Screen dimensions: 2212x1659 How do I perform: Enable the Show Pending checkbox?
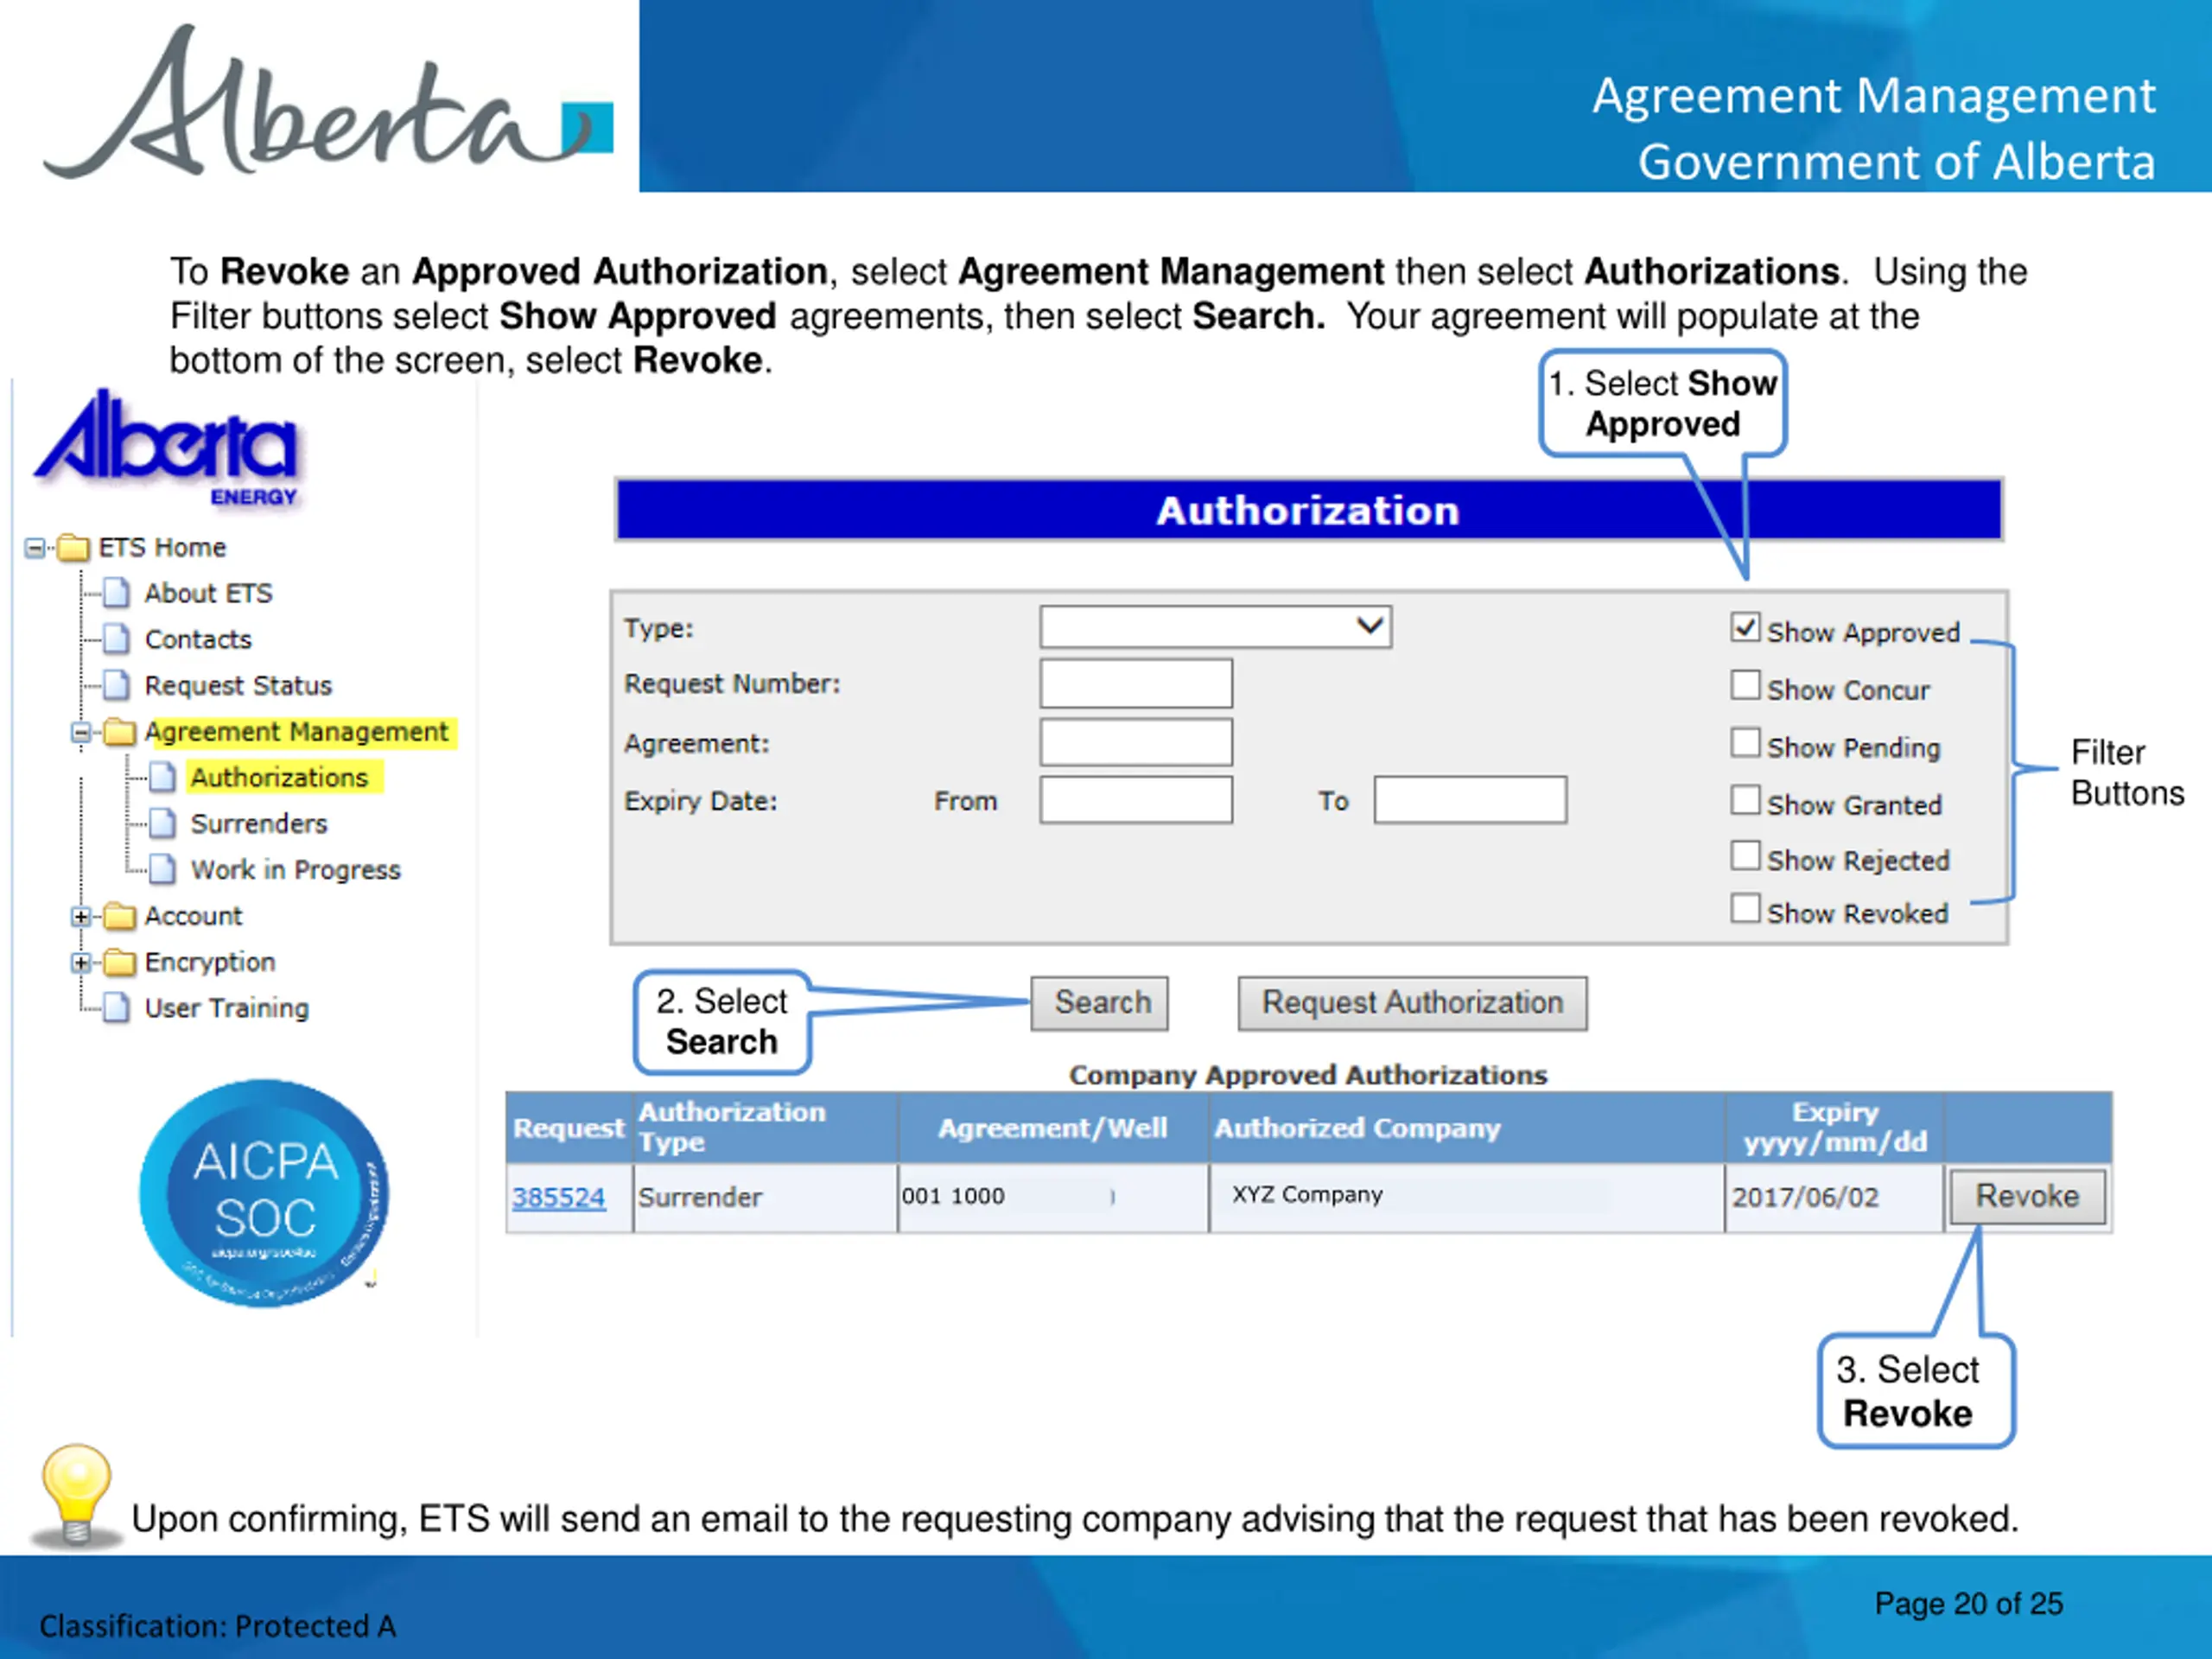[x=1745, y=743]
